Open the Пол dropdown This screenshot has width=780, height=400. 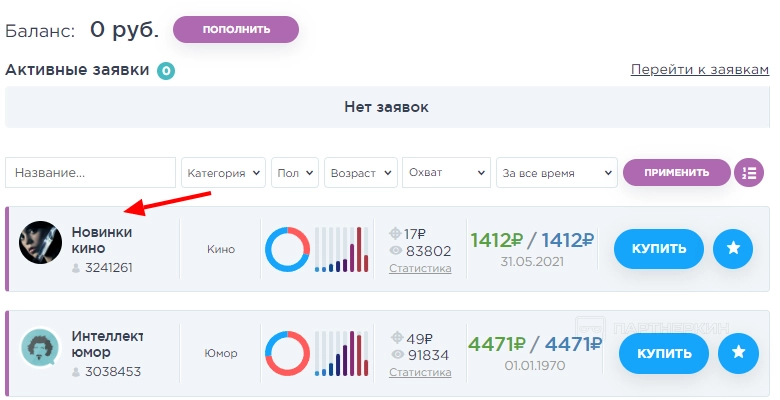(295, 173)
